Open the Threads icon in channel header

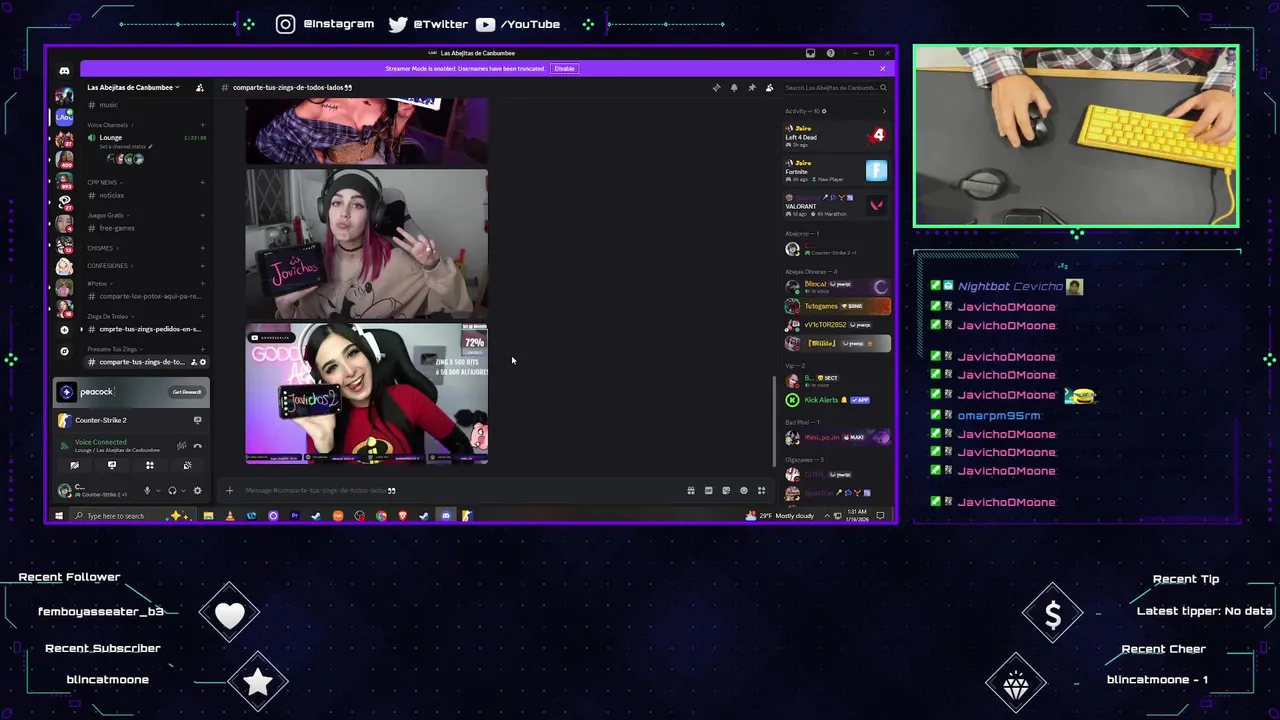tap(716, 88)
